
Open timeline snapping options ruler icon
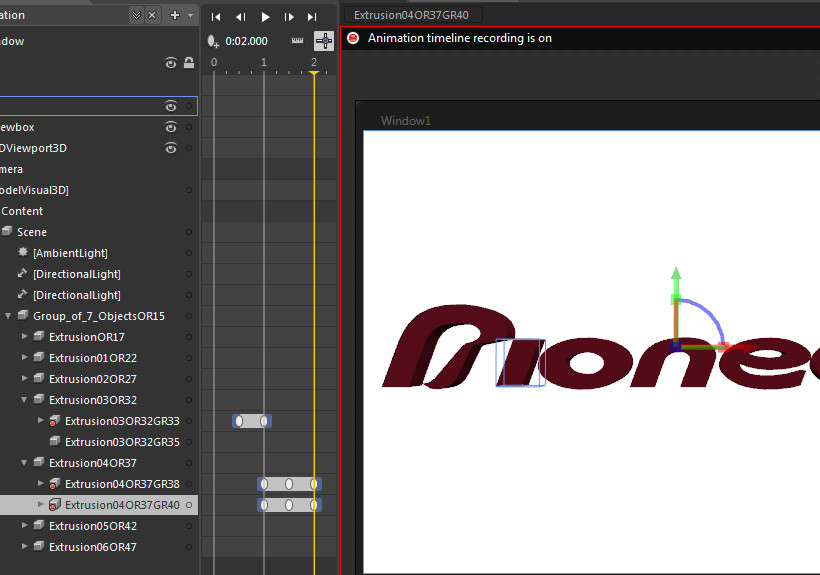coord(298,41)
